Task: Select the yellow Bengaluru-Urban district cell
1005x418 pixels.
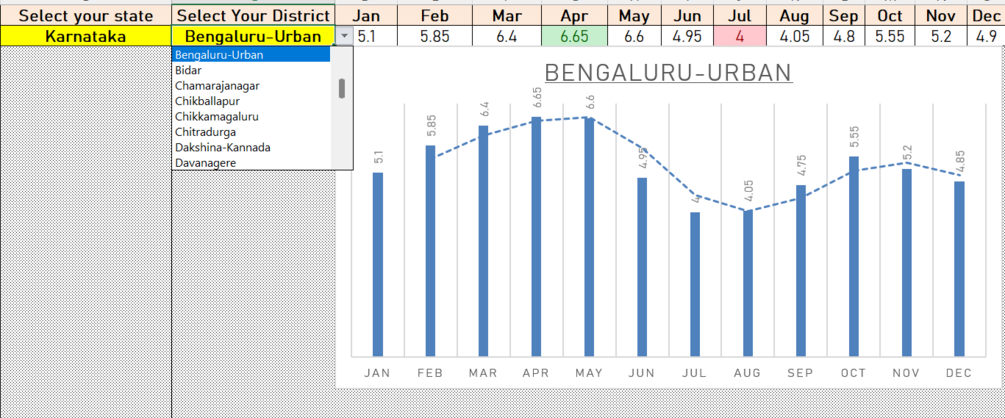Action: [254, 37]
